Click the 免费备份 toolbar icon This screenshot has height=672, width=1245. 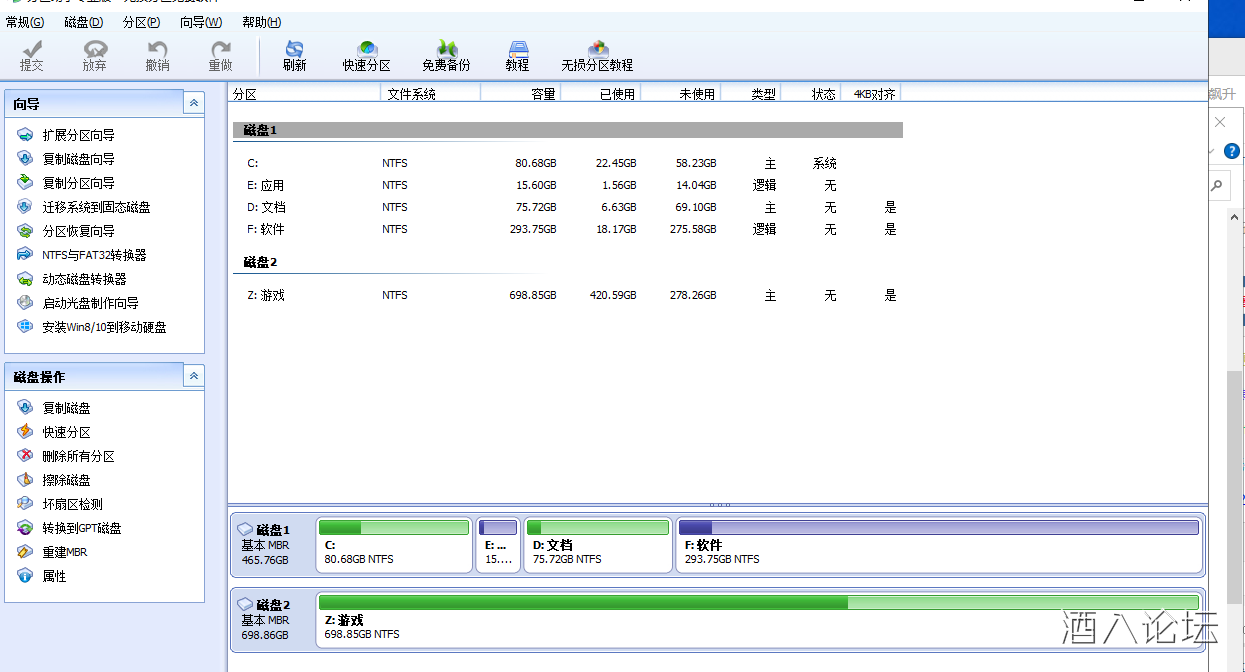point(446,56)
